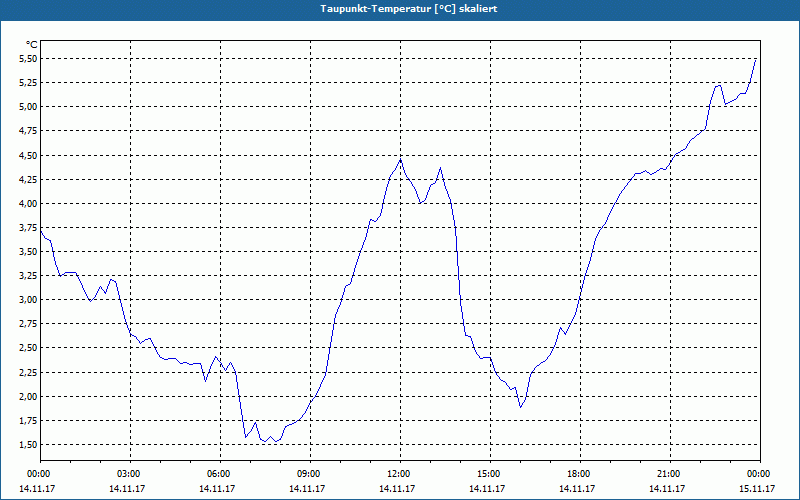This screenshot has width=800, height=500.
Task: Select the 5,25 y-axis value
Action: point(28,83)
